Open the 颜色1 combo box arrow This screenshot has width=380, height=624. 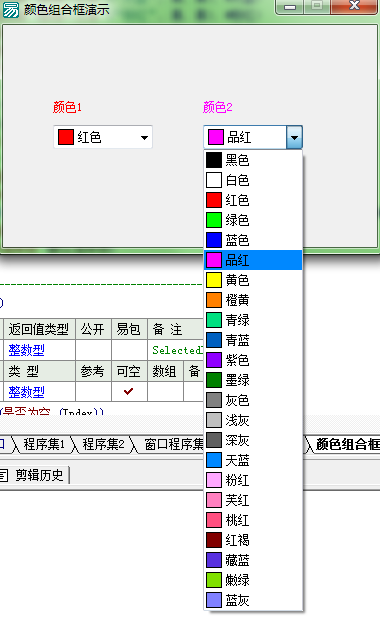[x=144, y=138]
